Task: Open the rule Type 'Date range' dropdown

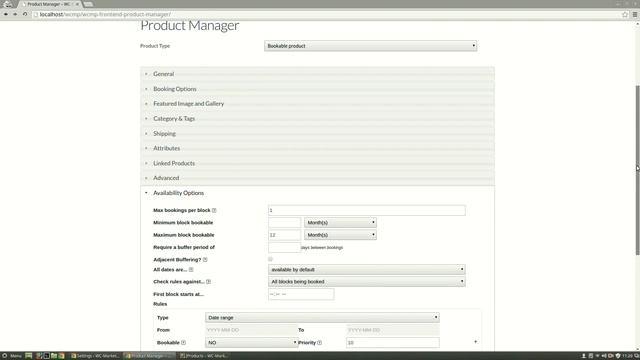Action: [x=322, y=318]
